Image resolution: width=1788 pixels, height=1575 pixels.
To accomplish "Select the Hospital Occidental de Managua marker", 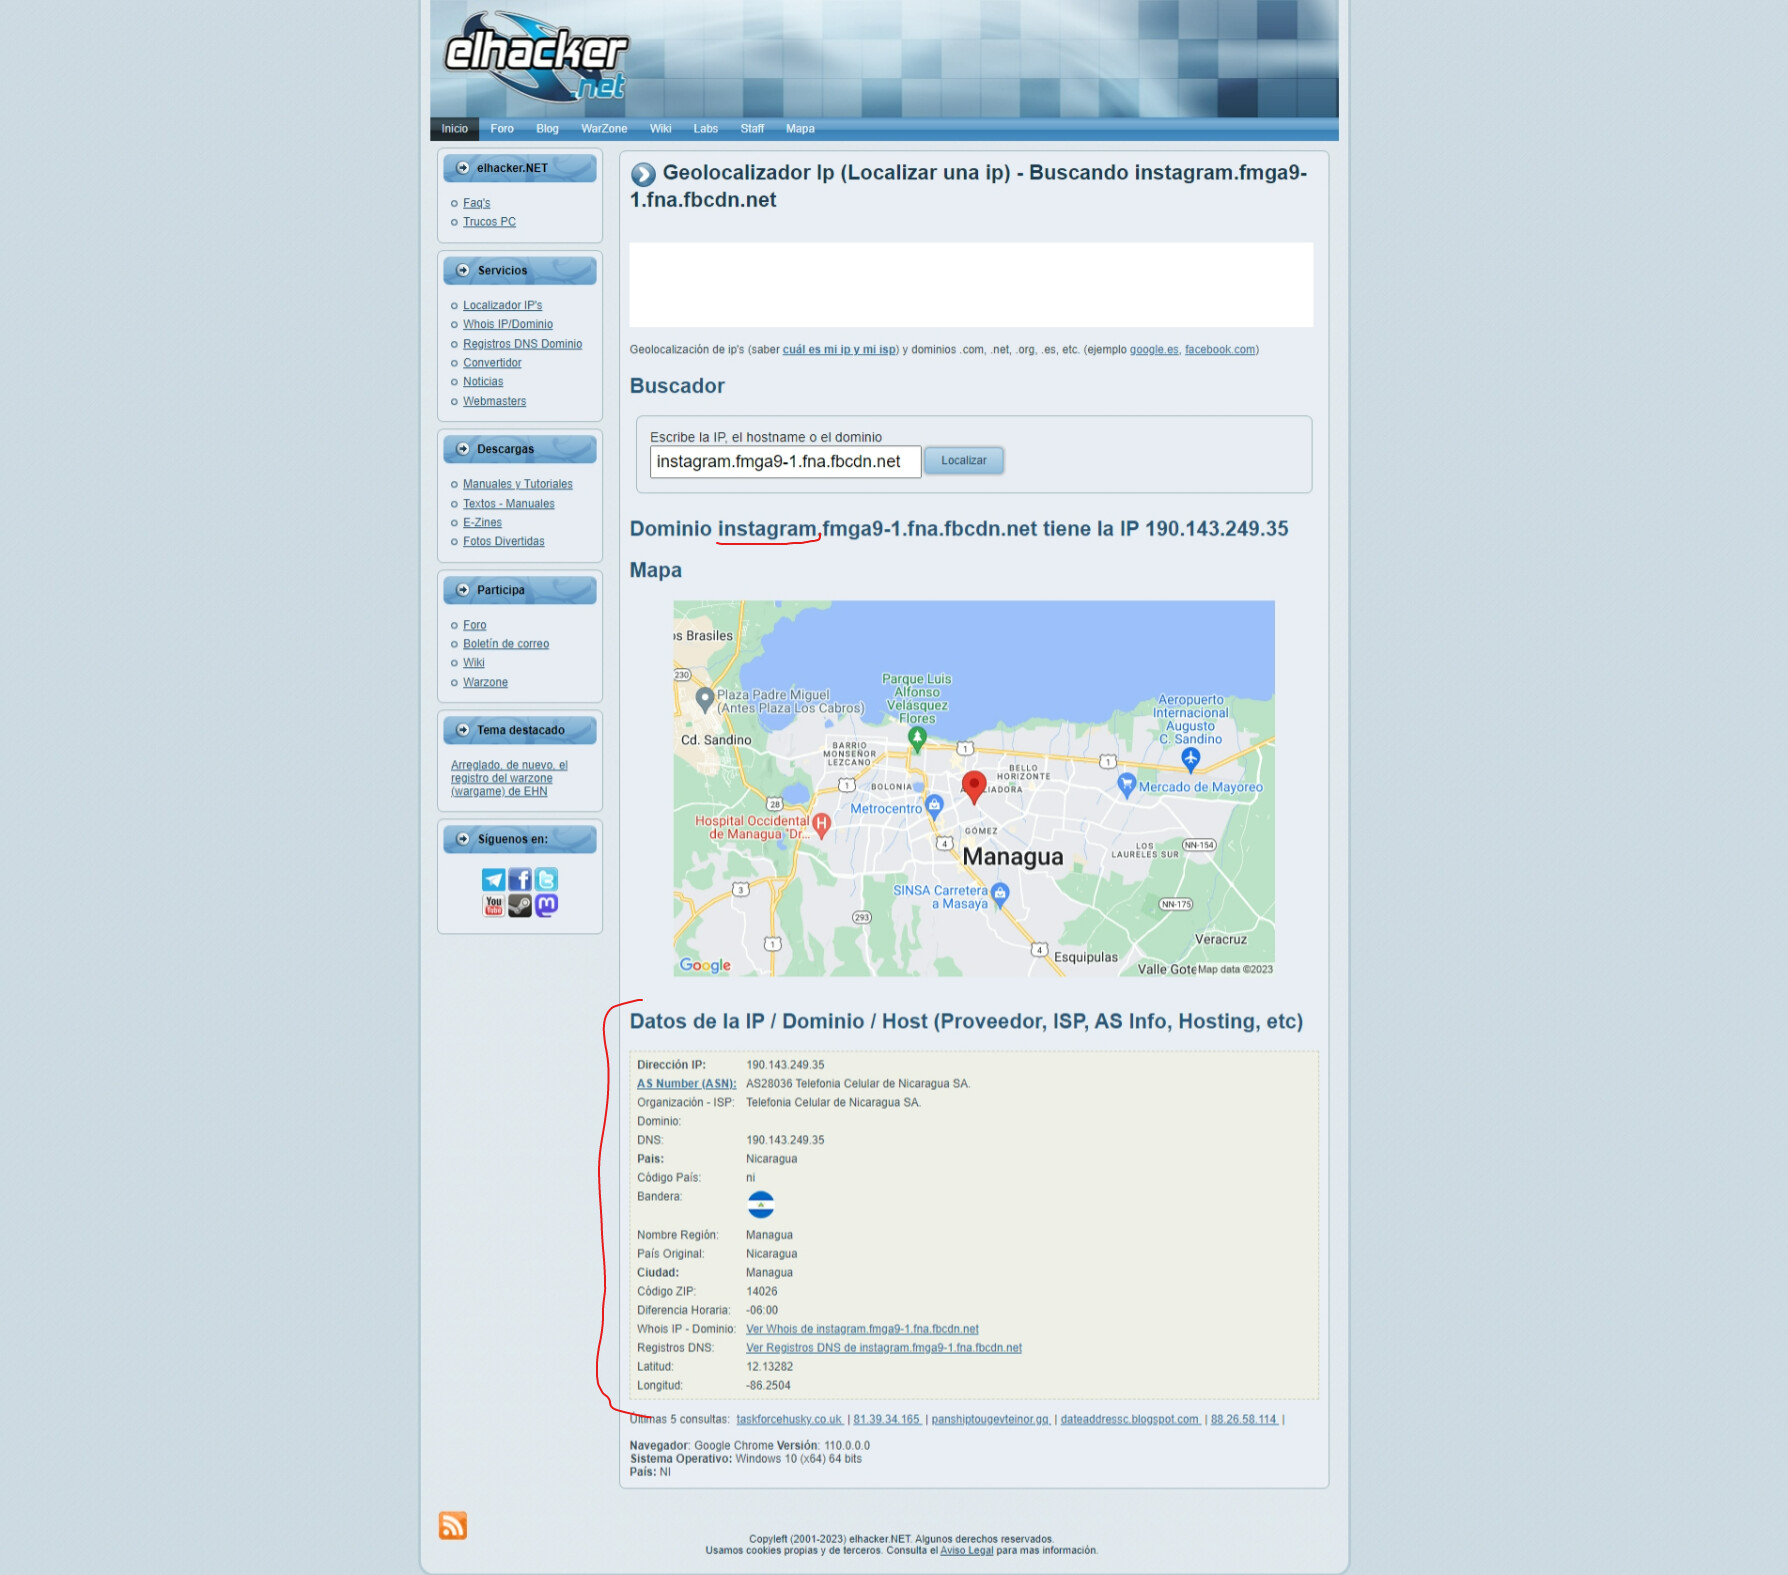I will [x=822, y=825].
